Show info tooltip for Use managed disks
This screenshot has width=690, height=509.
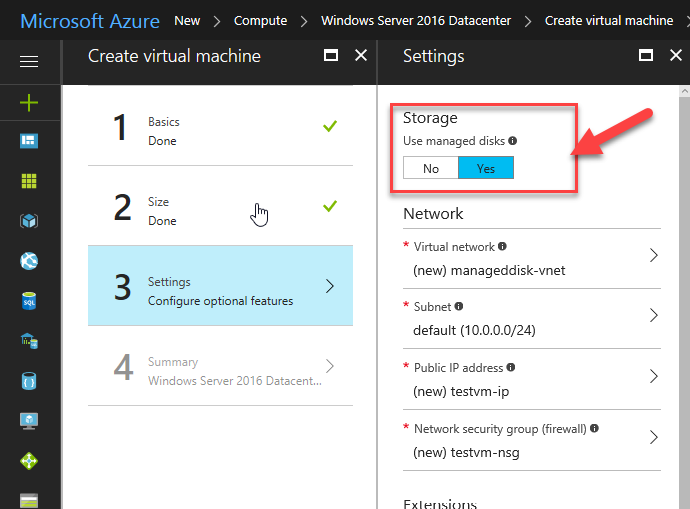coord(513,142)
